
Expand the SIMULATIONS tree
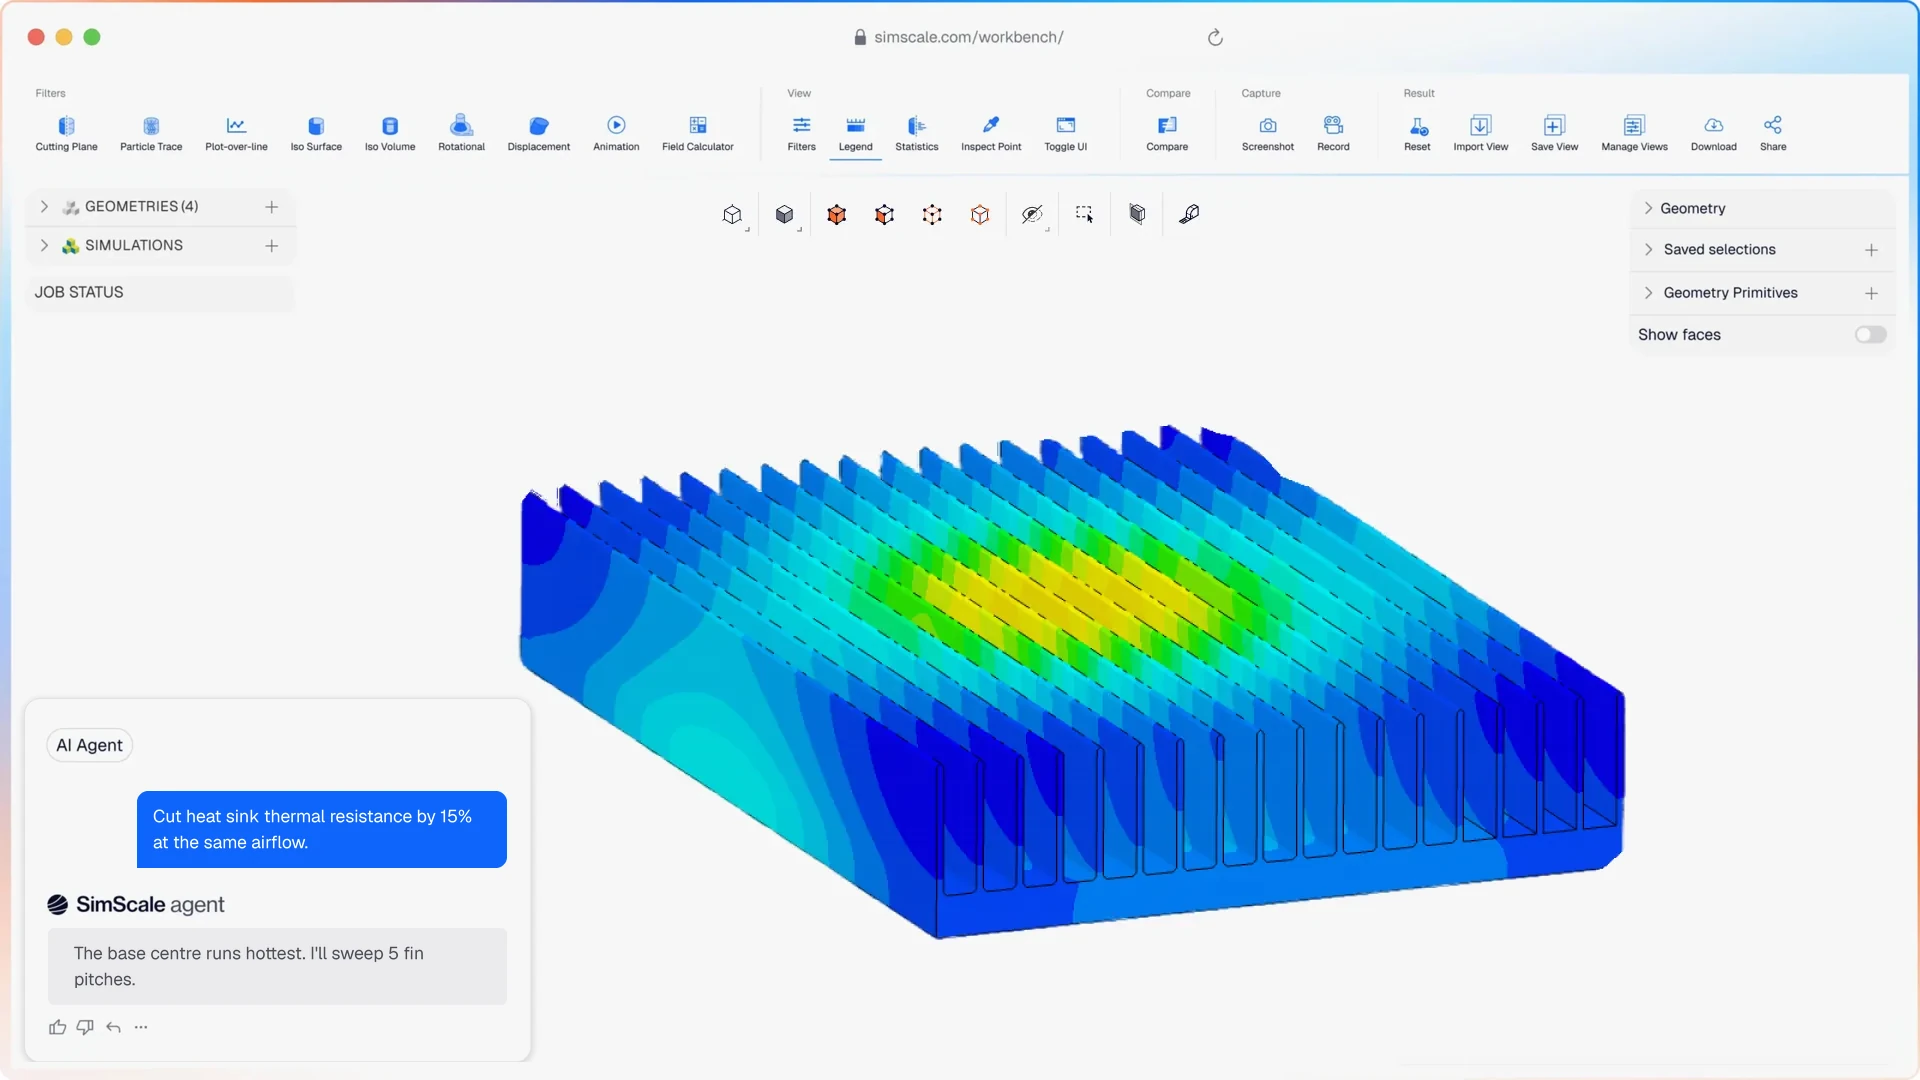coord(44,245)
